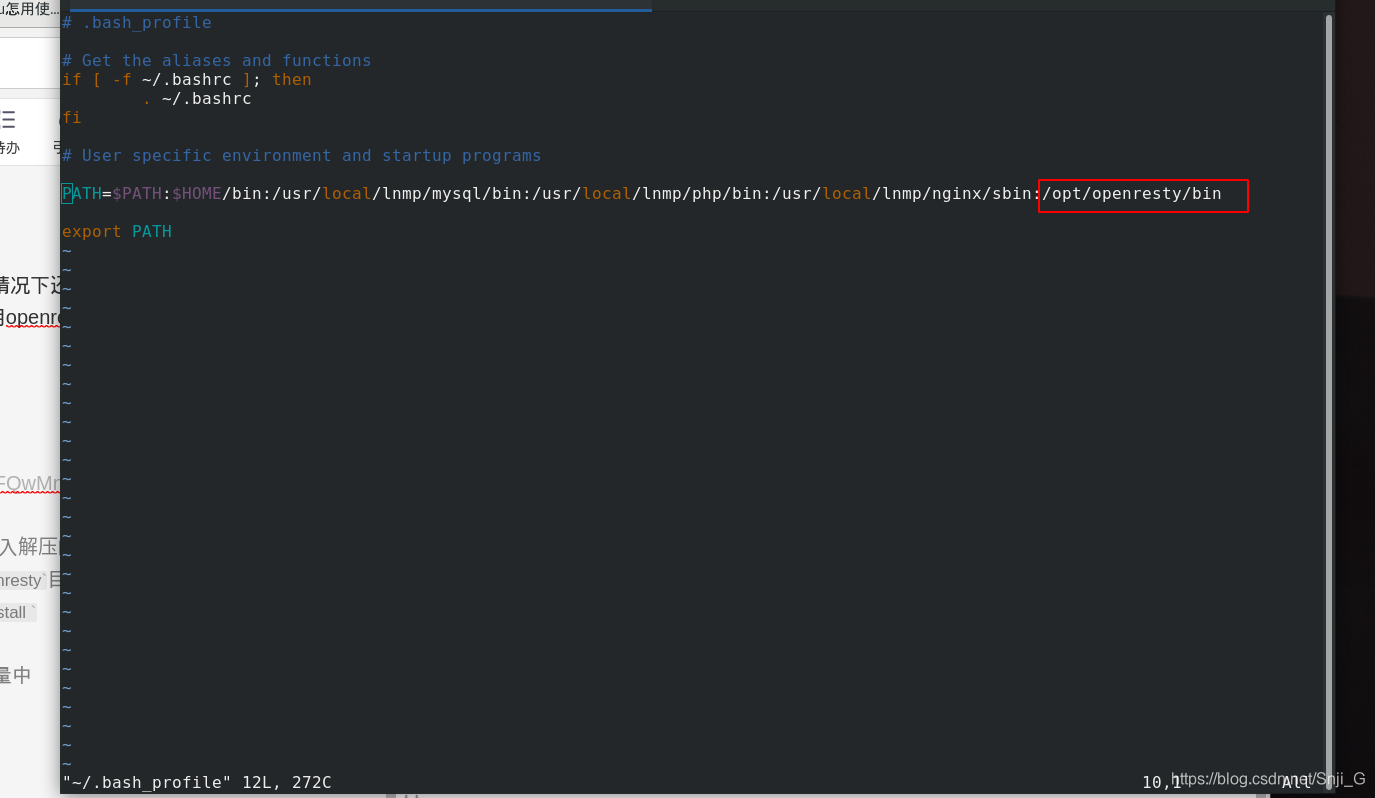Click the '$HOME' variable in the PATH line
The width and height of the screenshot is (1375, 798).
point(197,193)
